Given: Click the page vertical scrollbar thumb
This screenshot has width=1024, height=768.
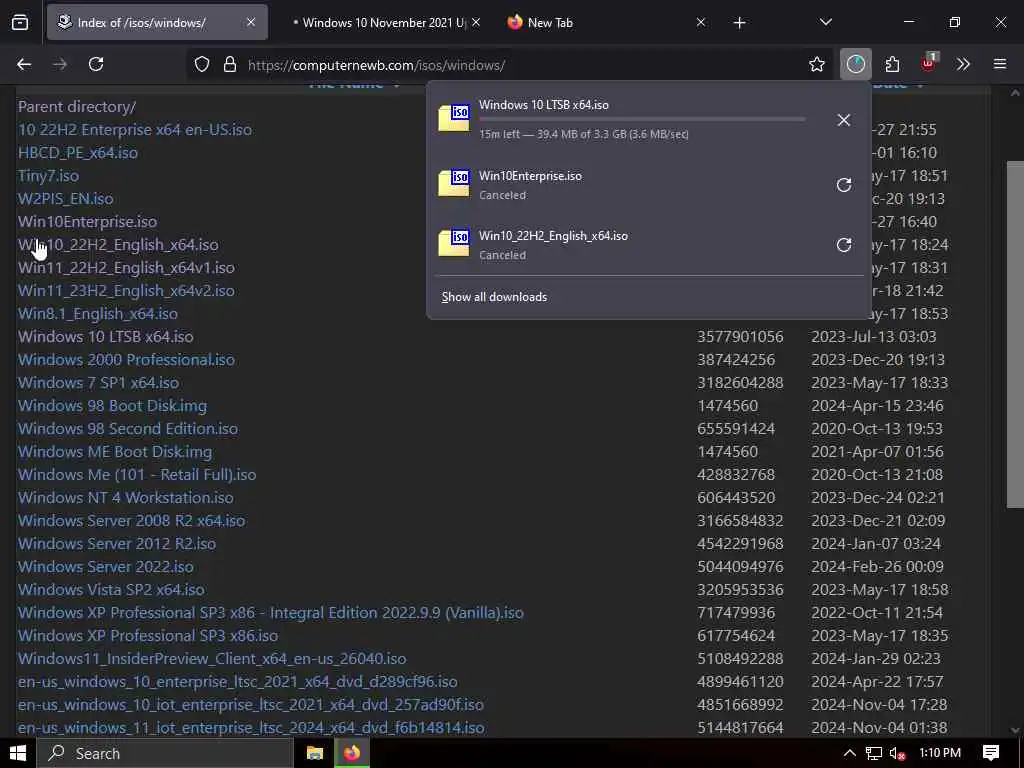Looking at the screenshot, I should tap(1015, 333).
